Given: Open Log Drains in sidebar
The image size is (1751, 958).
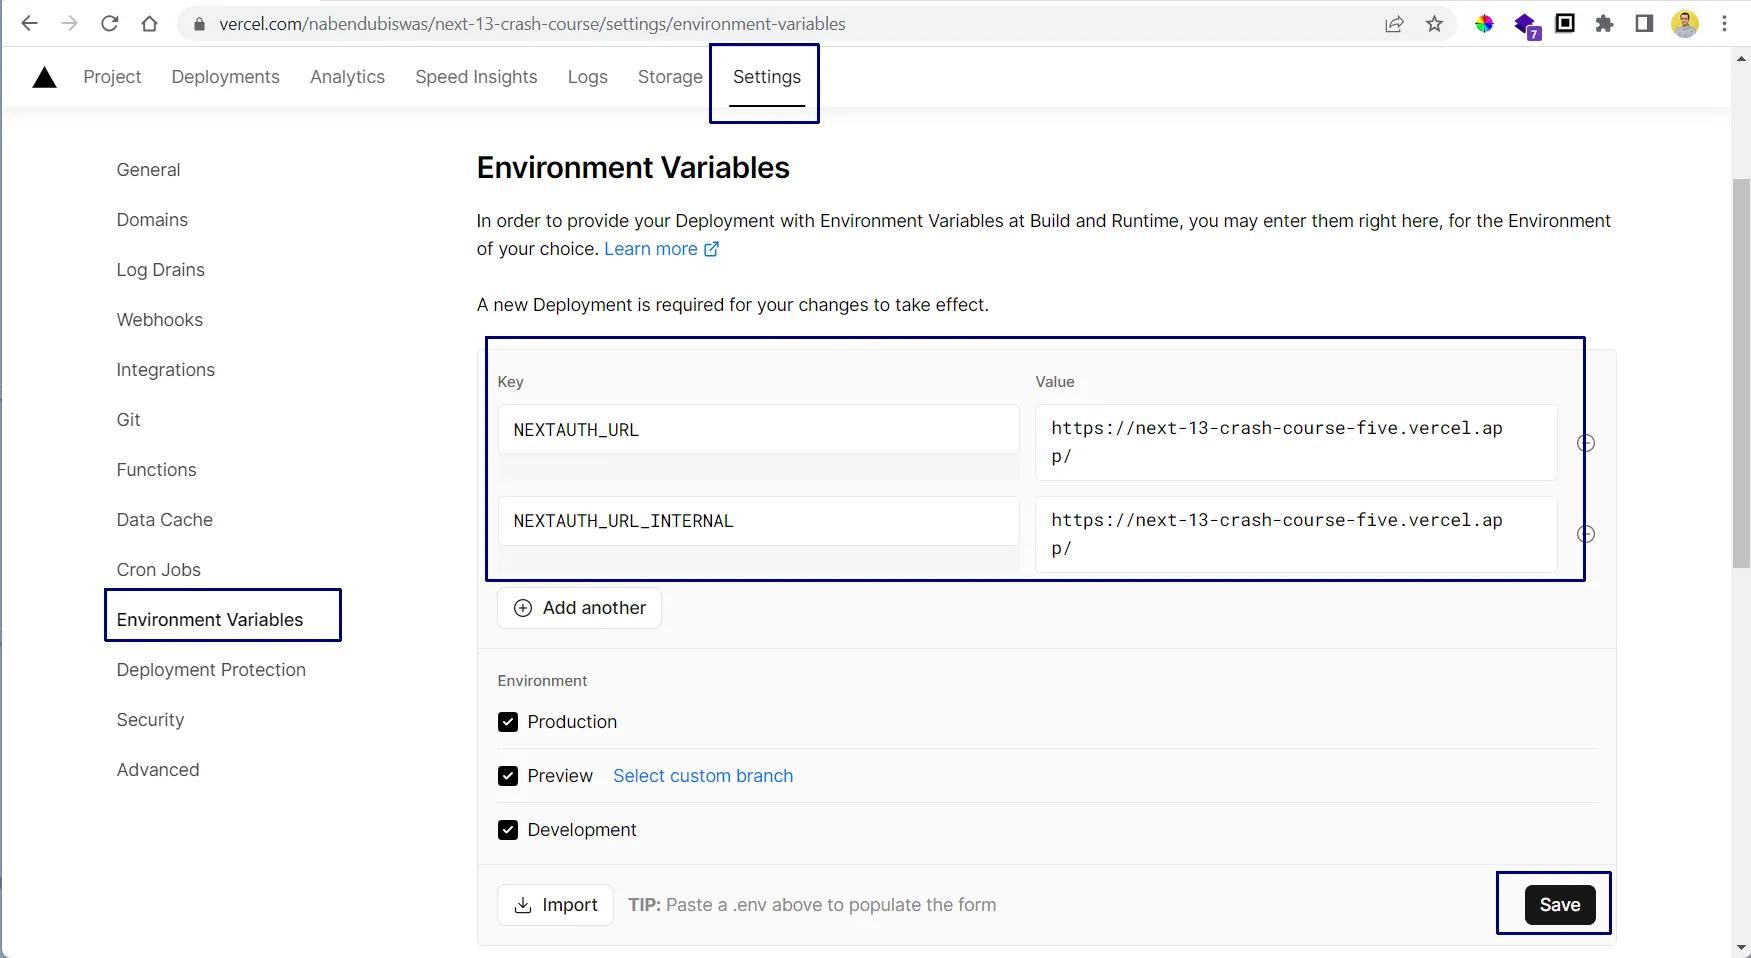Looking at the screenshot, I should coord(160,270).
